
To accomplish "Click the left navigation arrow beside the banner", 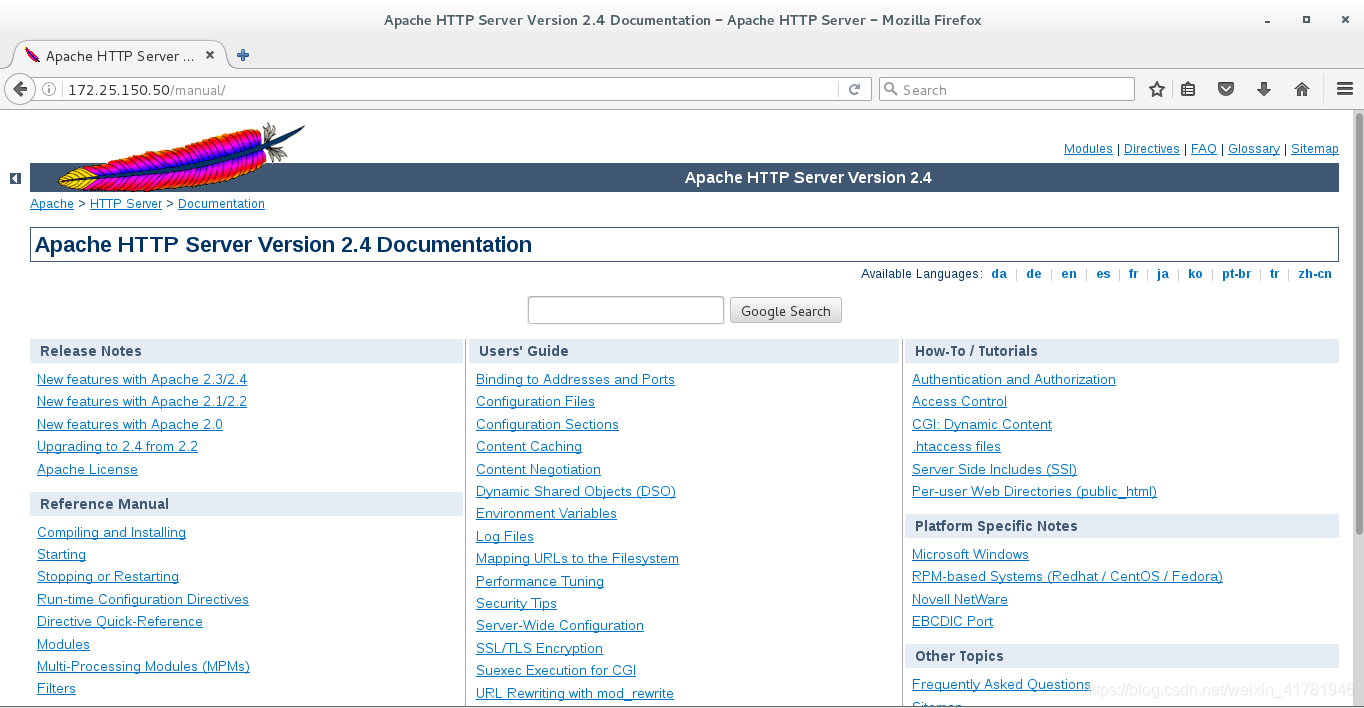I will click(x=15, y=178).
